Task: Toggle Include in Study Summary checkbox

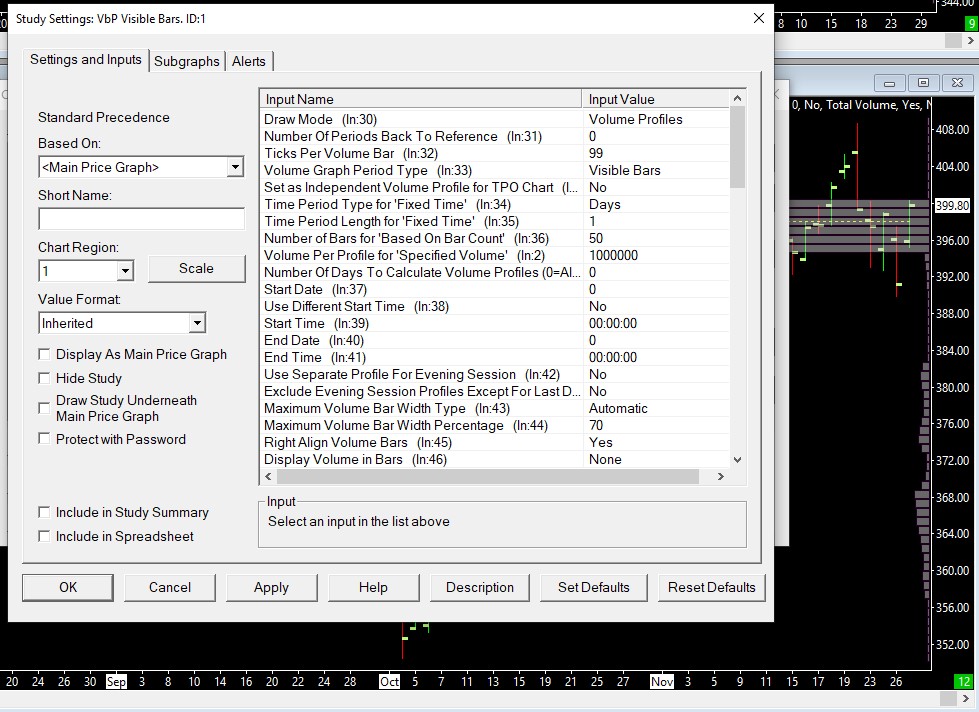Action: point(44,512)
